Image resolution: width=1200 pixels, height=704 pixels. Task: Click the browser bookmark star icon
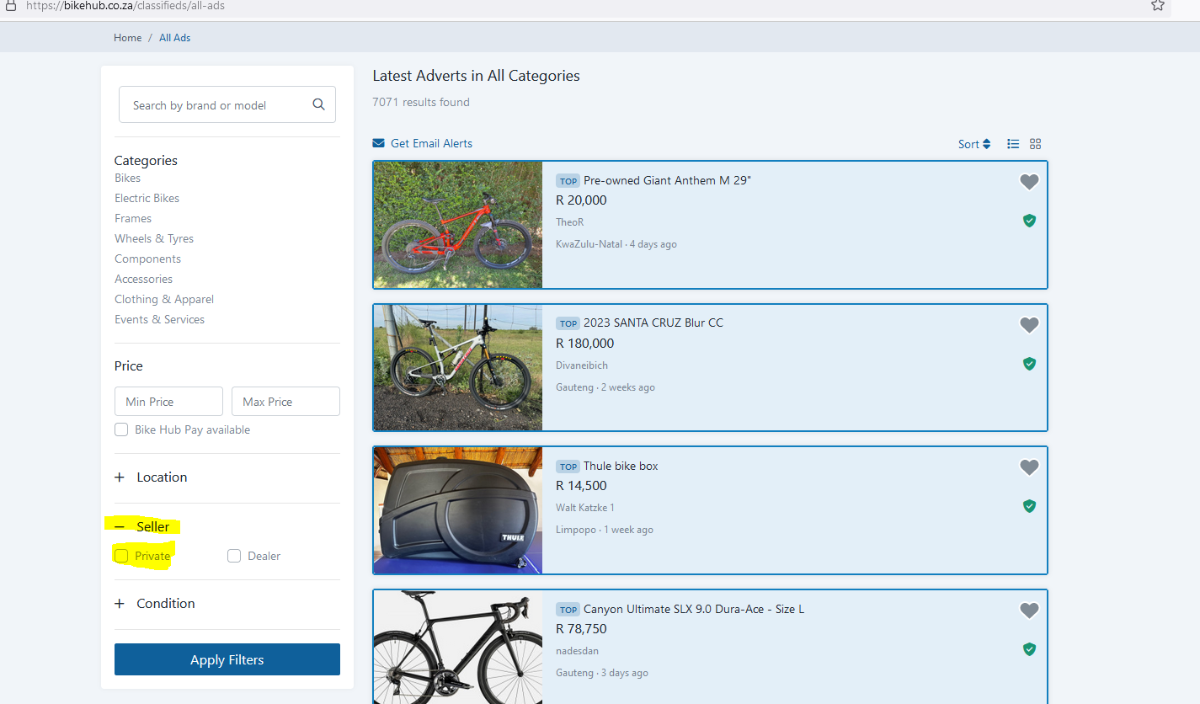pos(1157,5)
